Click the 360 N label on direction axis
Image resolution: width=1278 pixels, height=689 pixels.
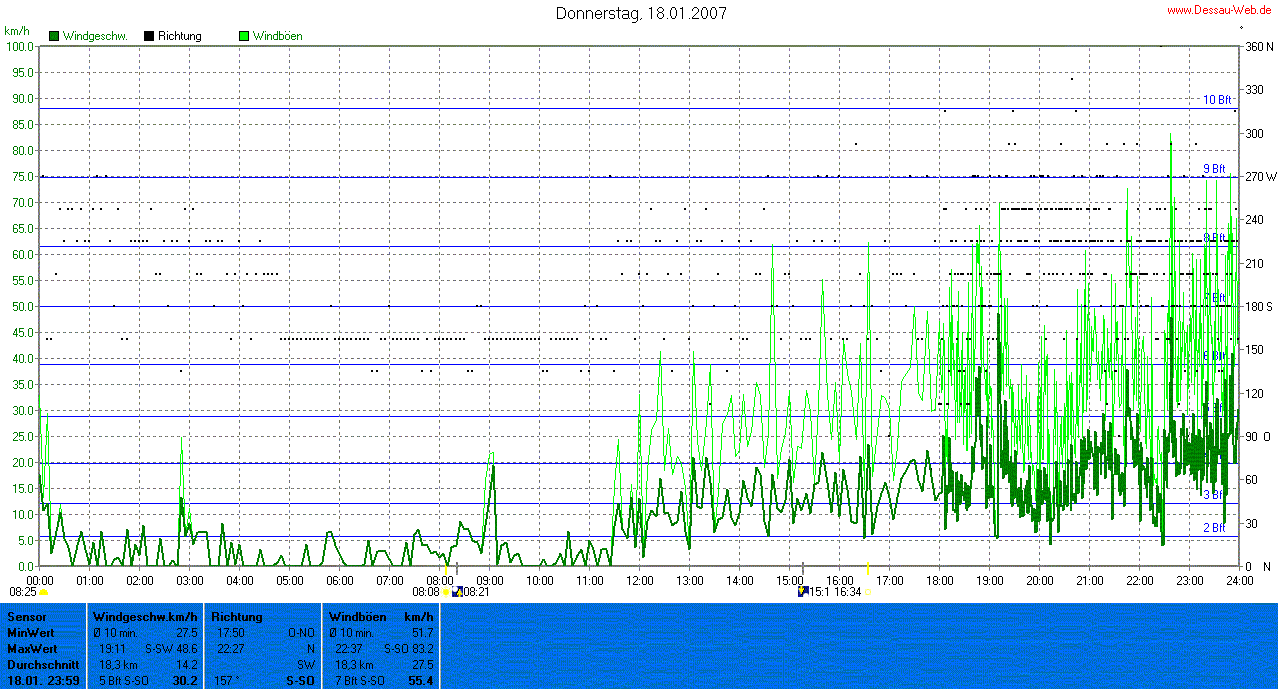pos(1258,47)
